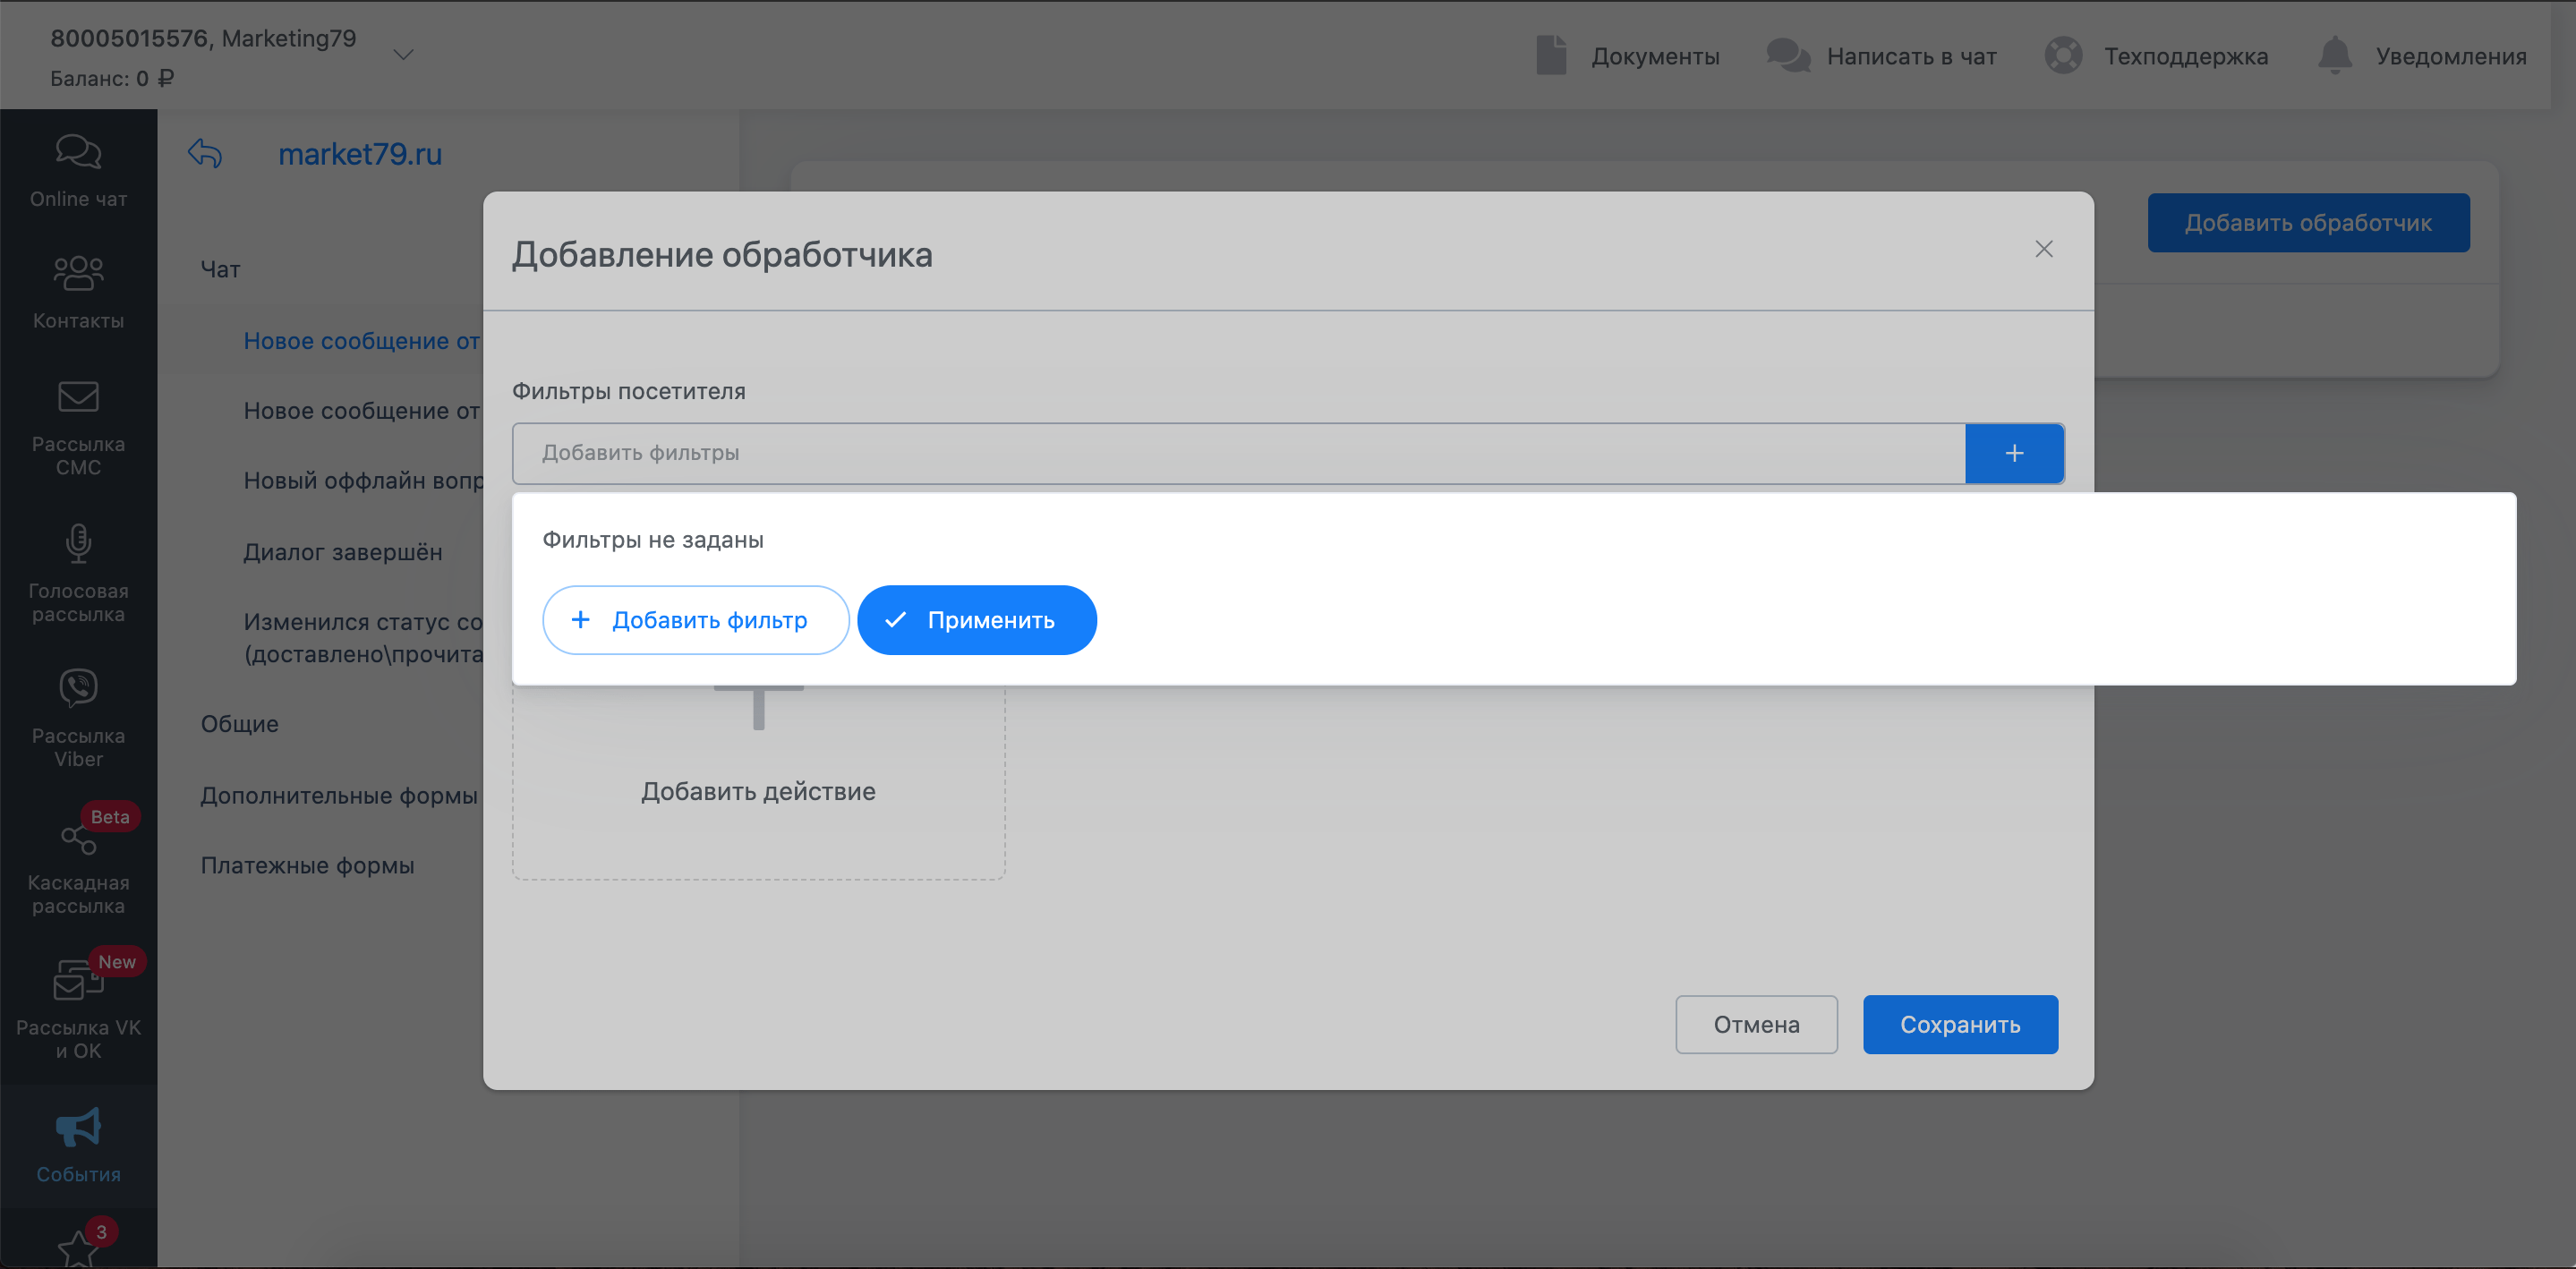The width and height of the screenshot is (2576, 1269).
Task: Open Контакты in the sidebar
Action: click(x=78, y=274)
